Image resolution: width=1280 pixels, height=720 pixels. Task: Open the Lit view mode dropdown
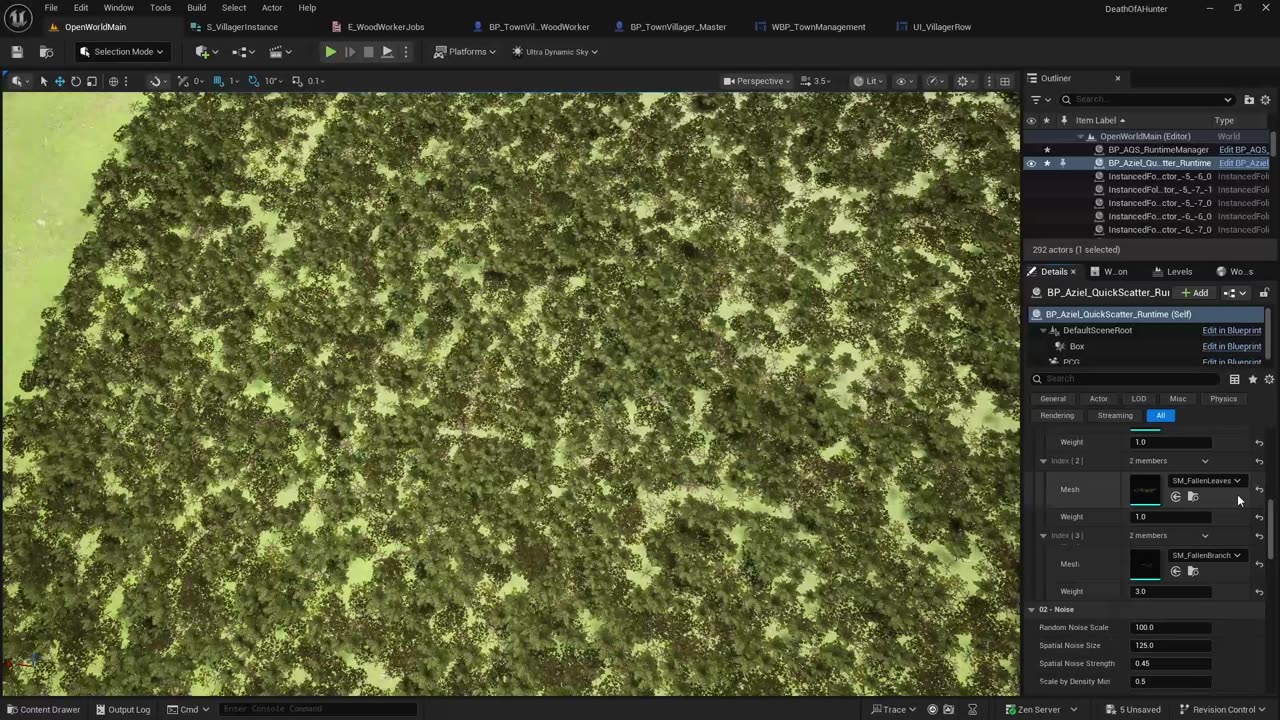point(869,81)
